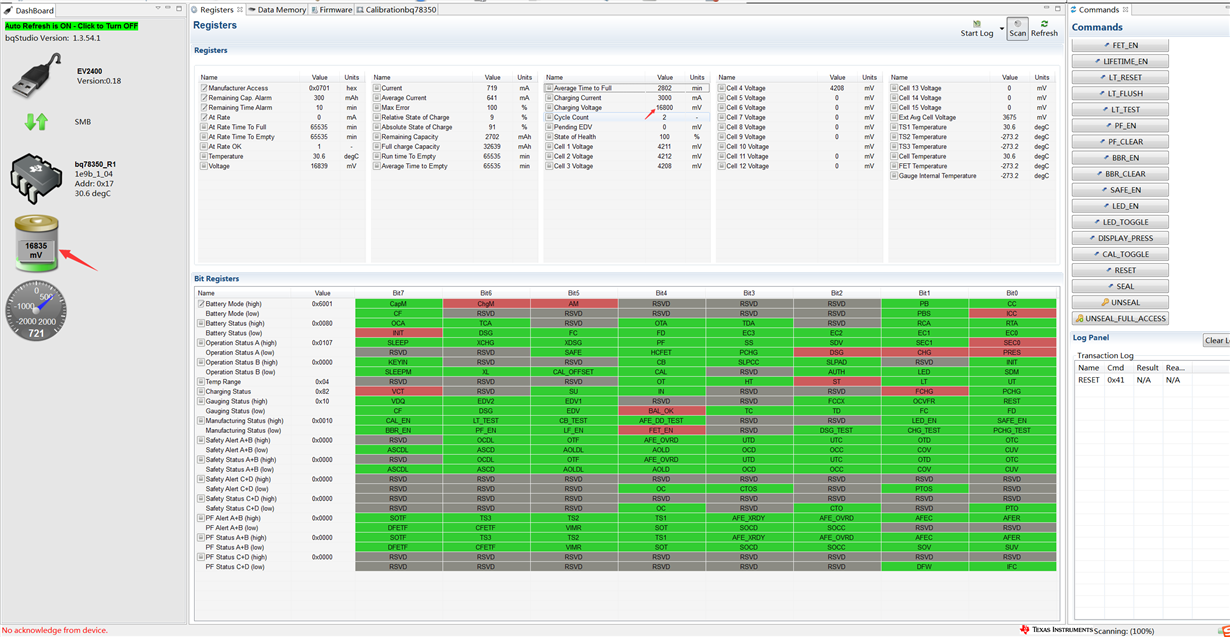Screen dimensions: 1230x637
Task: Click the icon beside Charging Status bit register
Action: tap(201, 392)
